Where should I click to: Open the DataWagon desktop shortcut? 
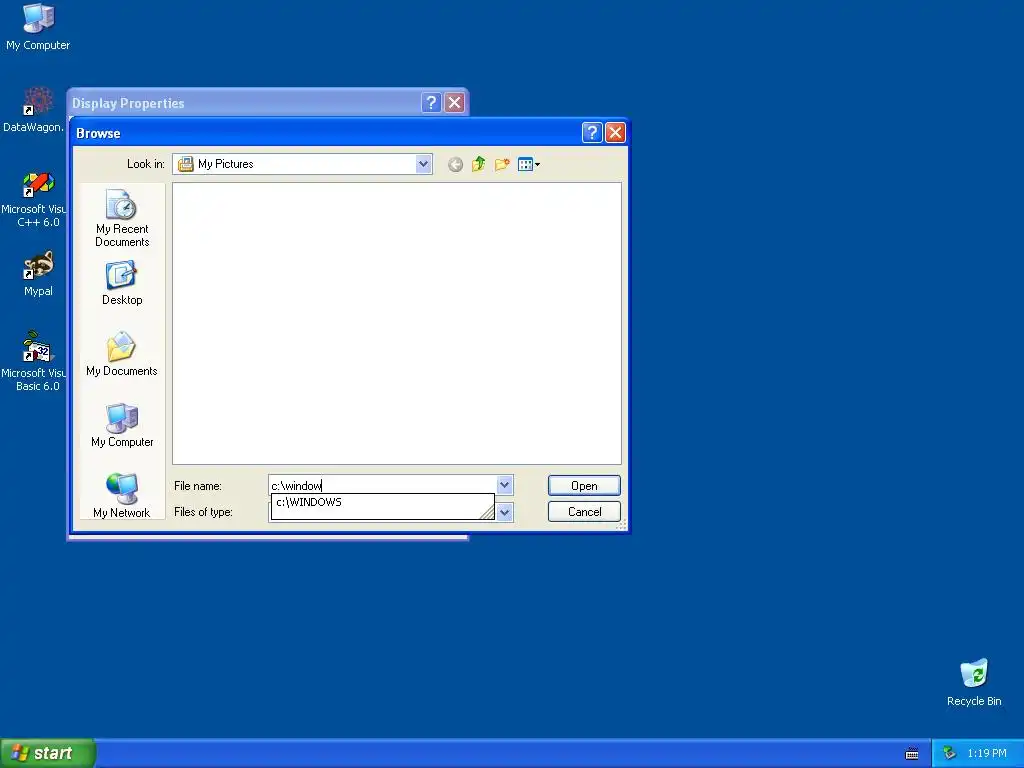[x=33, y=110]
